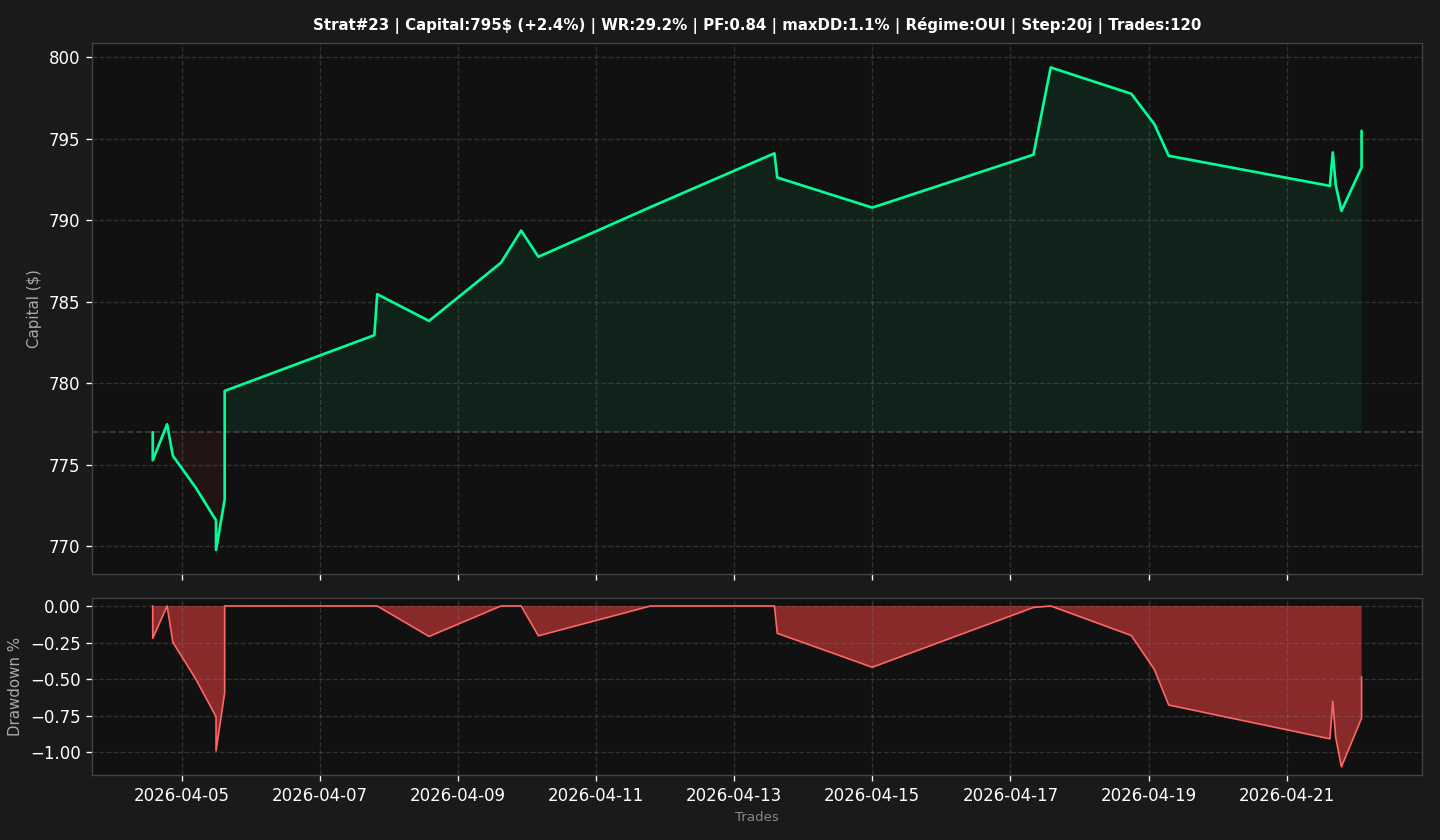This screenshot has height=840, width=1440.
Task: Click the Trades label under the x-axis
Action: (x=757, y=817)
